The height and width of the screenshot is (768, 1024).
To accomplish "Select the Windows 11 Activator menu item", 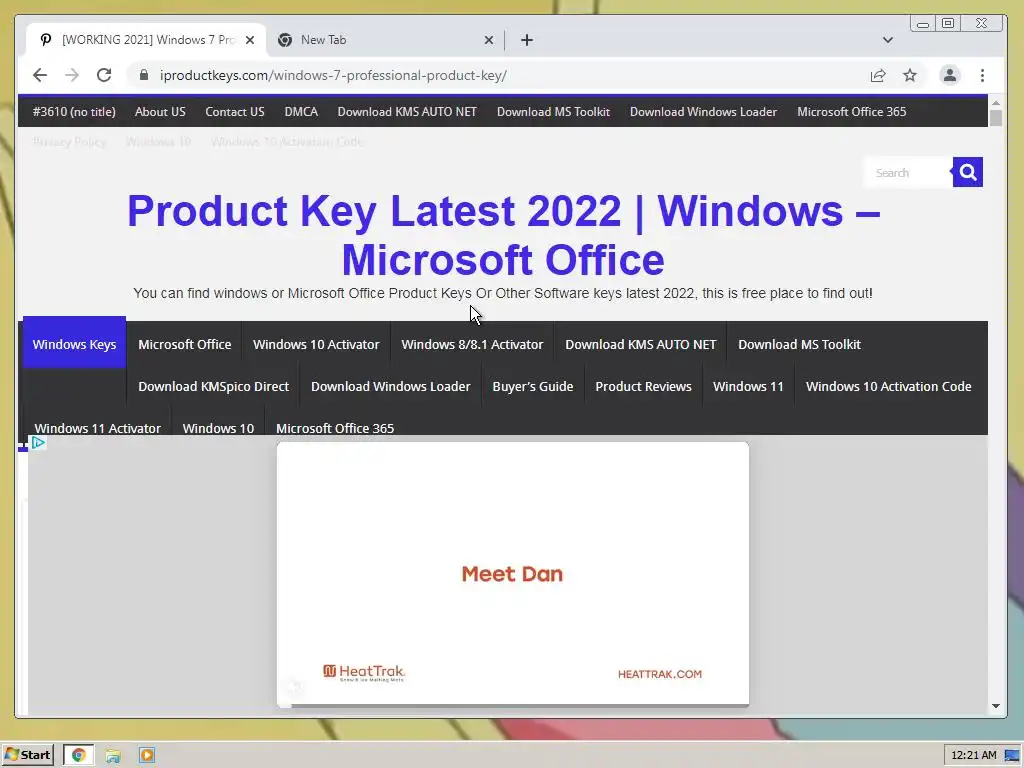I will 97,428.
